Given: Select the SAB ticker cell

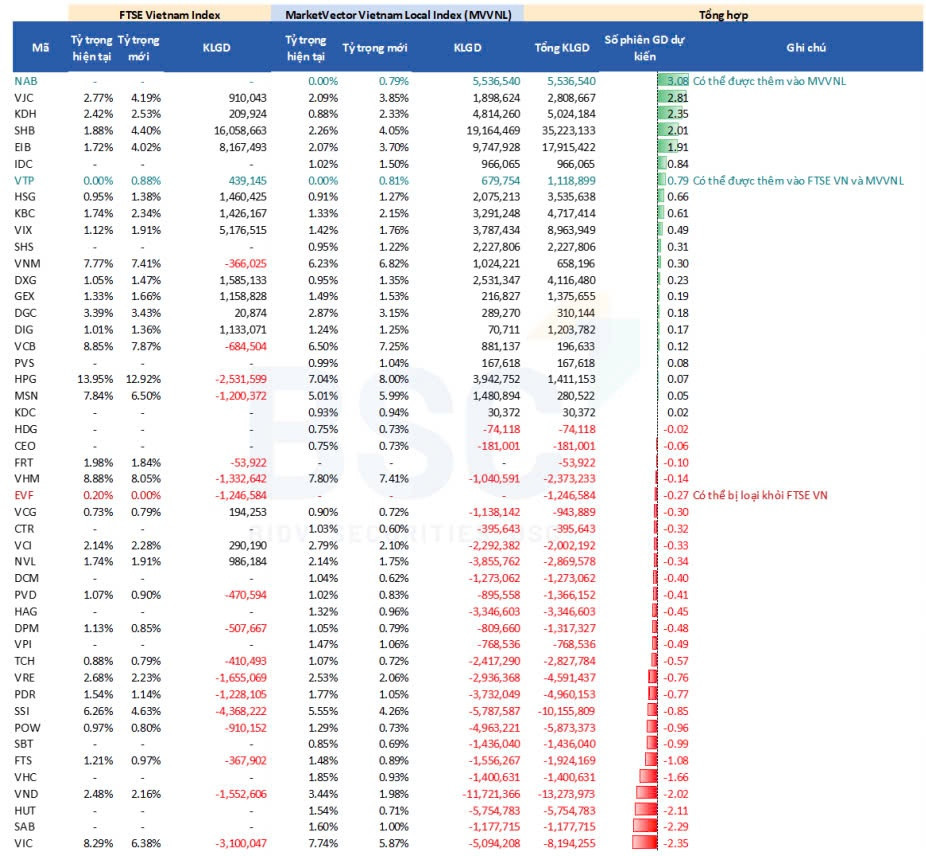Looking at the screenshot, I should [24, 826].
